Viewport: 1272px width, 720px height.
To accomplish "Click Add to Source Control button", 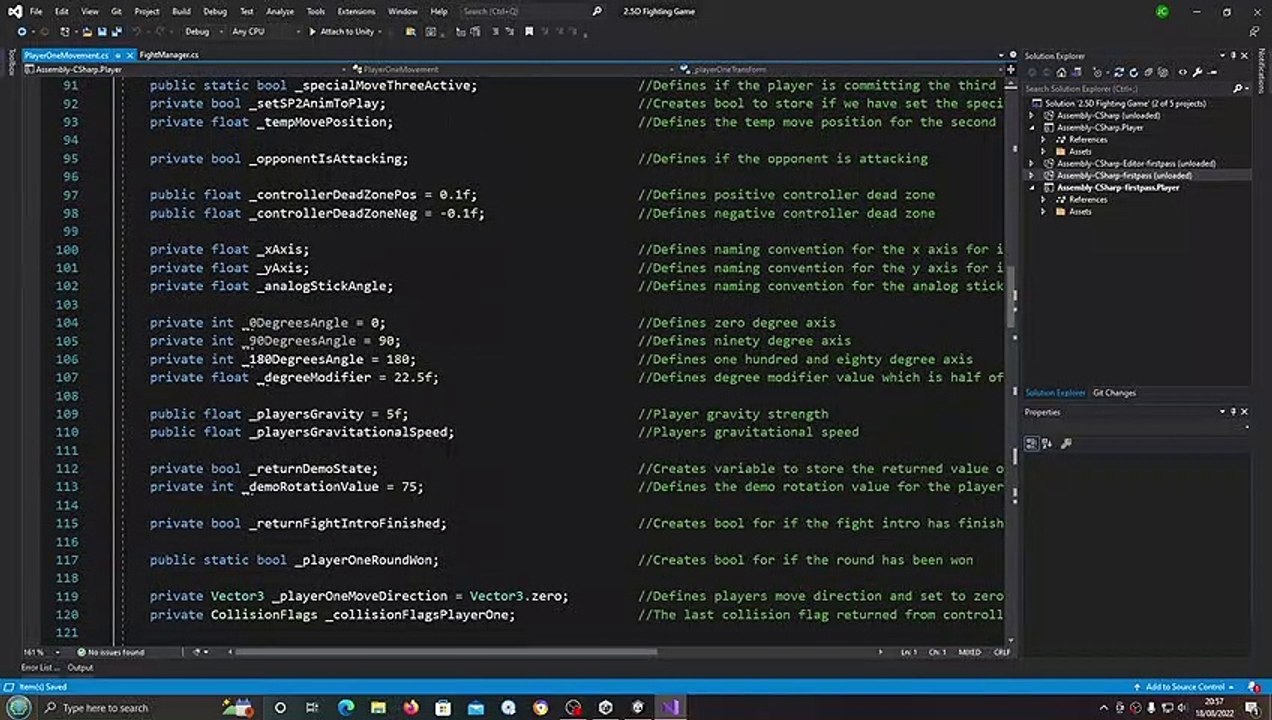I will point(1184,687).
